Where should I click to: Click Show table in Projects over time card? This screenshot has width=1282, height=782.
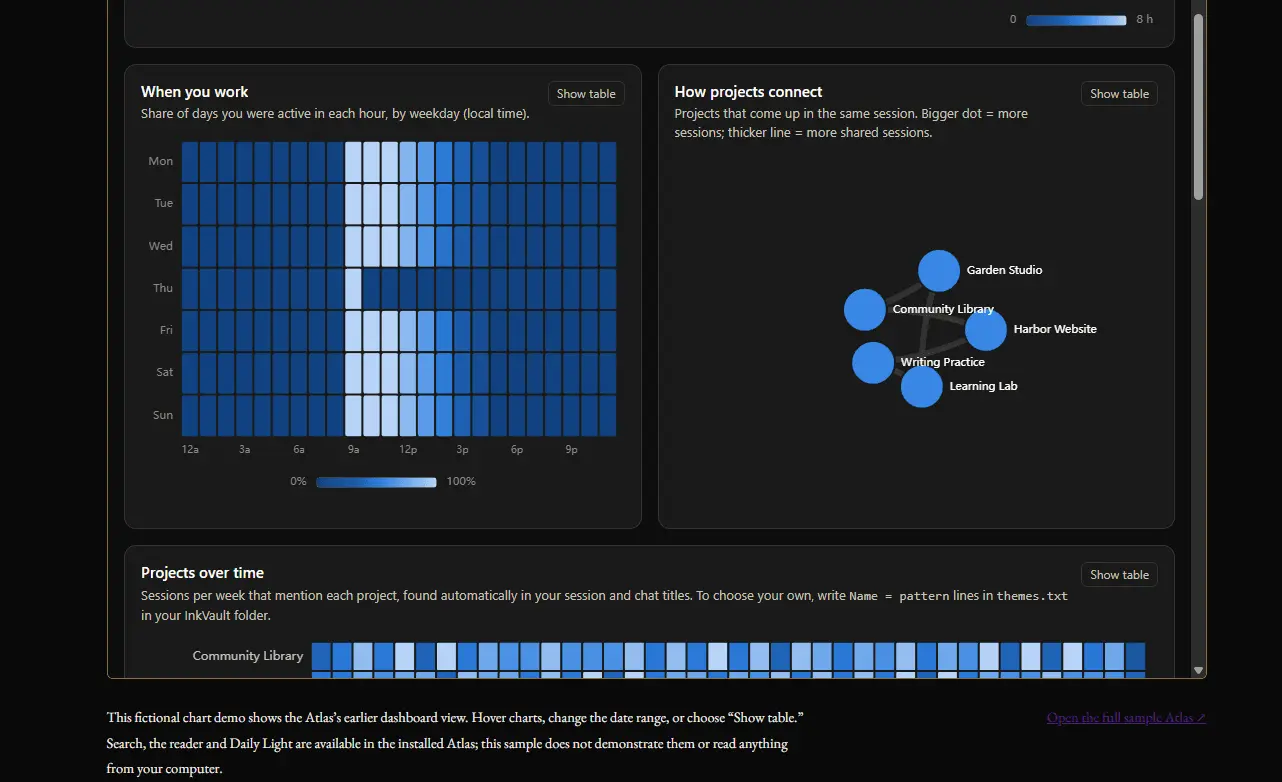(x=1119, y=575)
